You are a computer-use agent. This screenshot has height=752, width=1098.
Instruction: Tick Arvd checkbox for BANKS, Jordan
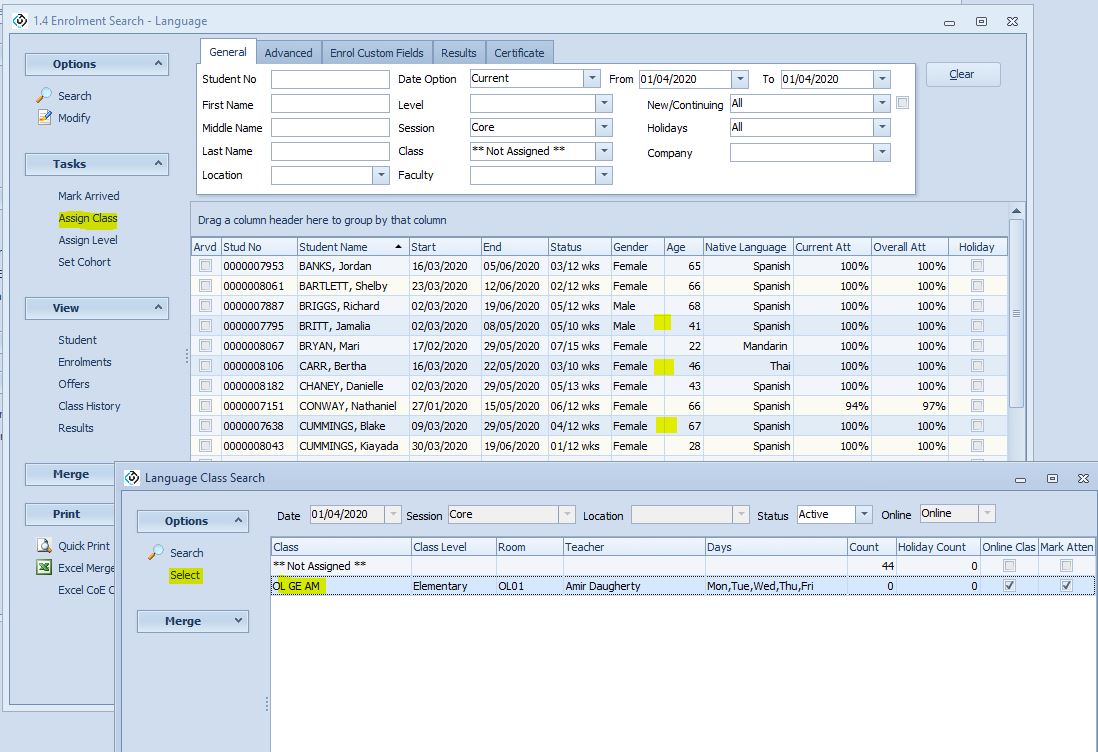coord(205,266)
